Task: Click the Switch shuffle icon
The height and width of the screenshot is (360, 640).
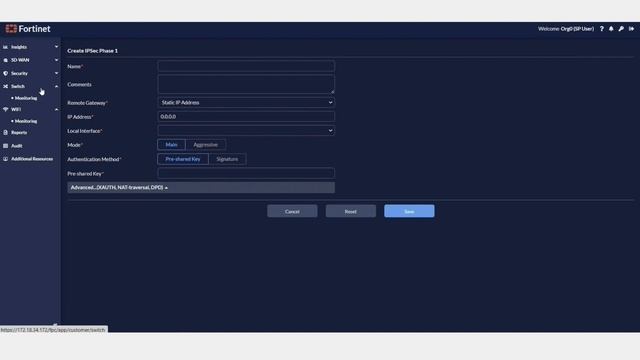Action: point(5,87)
